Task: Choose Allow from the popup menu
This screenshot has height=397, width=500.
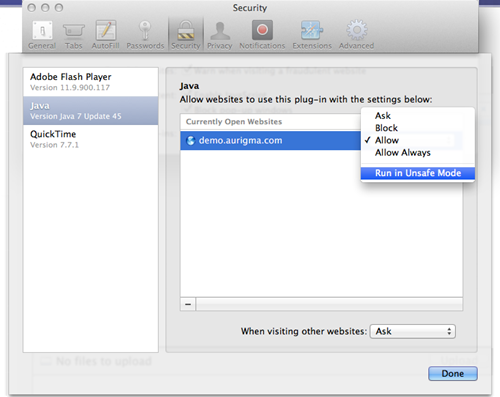Action: (418, 140)
